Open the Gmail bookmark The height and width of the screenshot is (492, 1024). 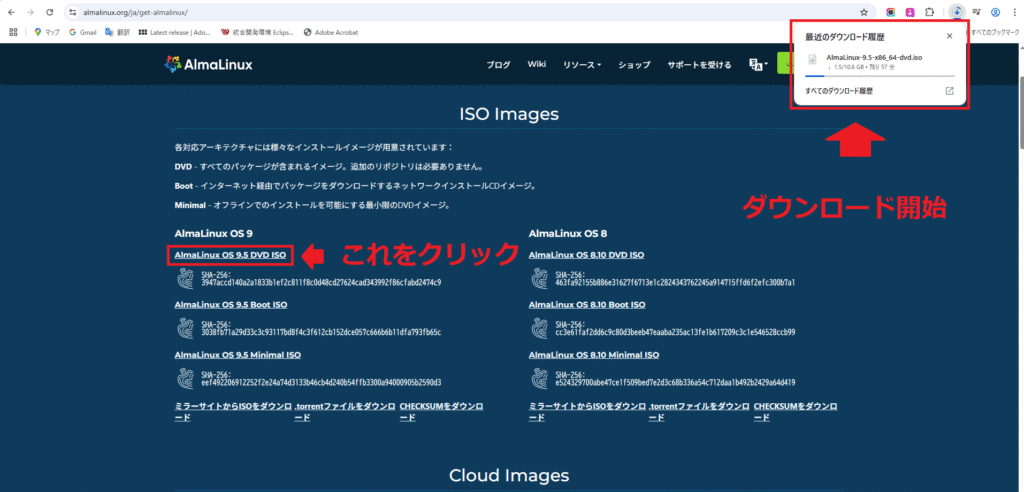[x=83, y=31]
